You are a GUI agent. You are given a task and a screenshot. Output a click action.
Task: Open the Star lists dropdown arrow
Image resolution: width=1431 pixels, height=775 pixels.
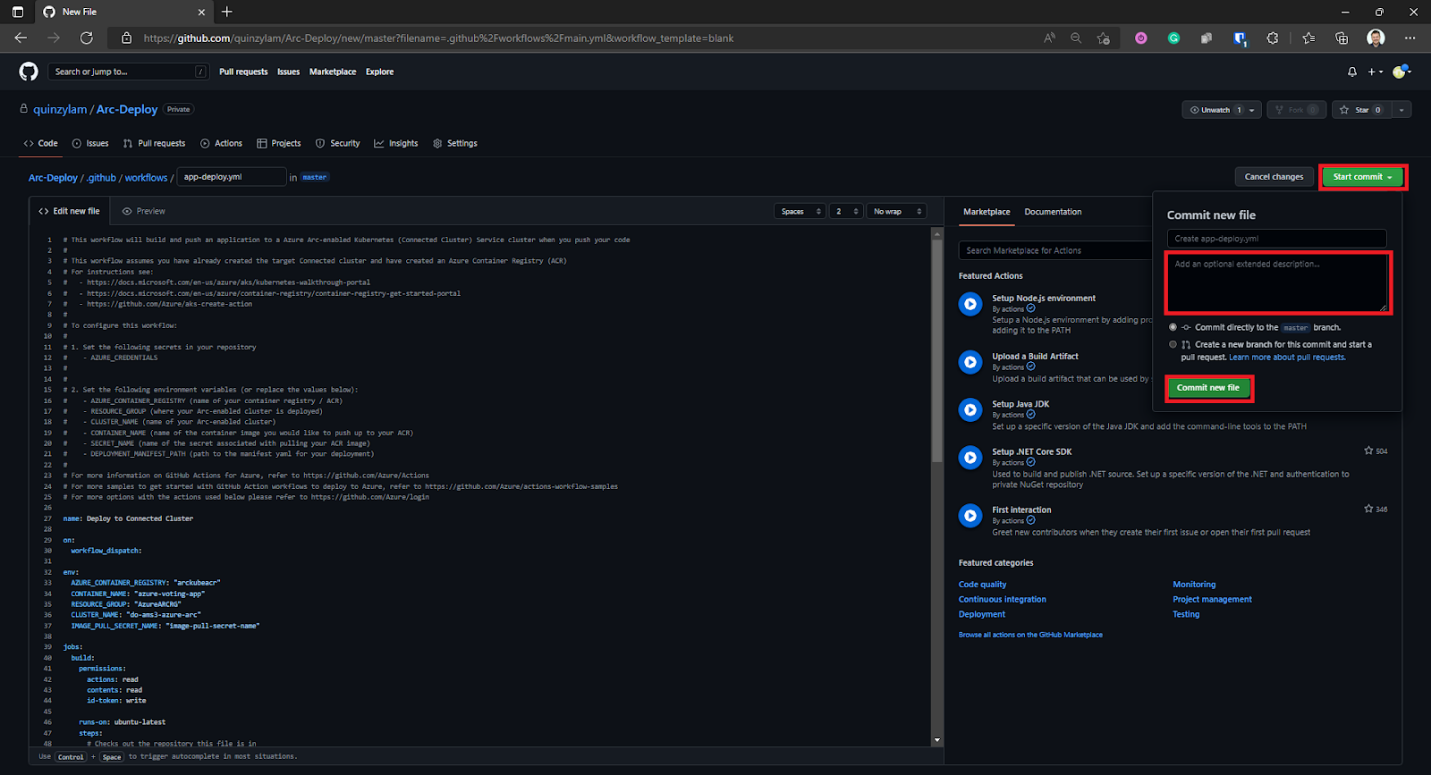tap(1403, 110)
